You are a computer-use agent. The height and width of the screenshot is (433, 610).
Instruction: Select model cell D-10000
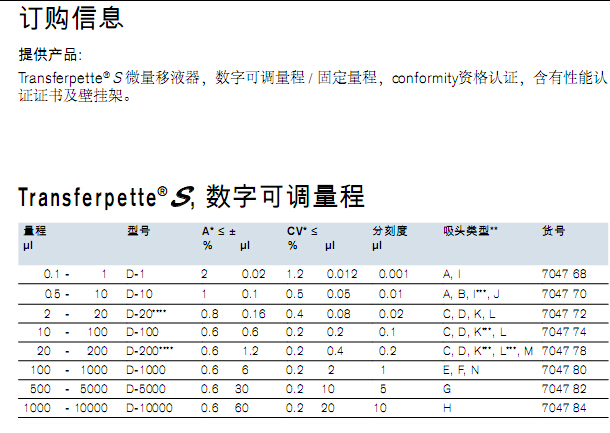149,408
